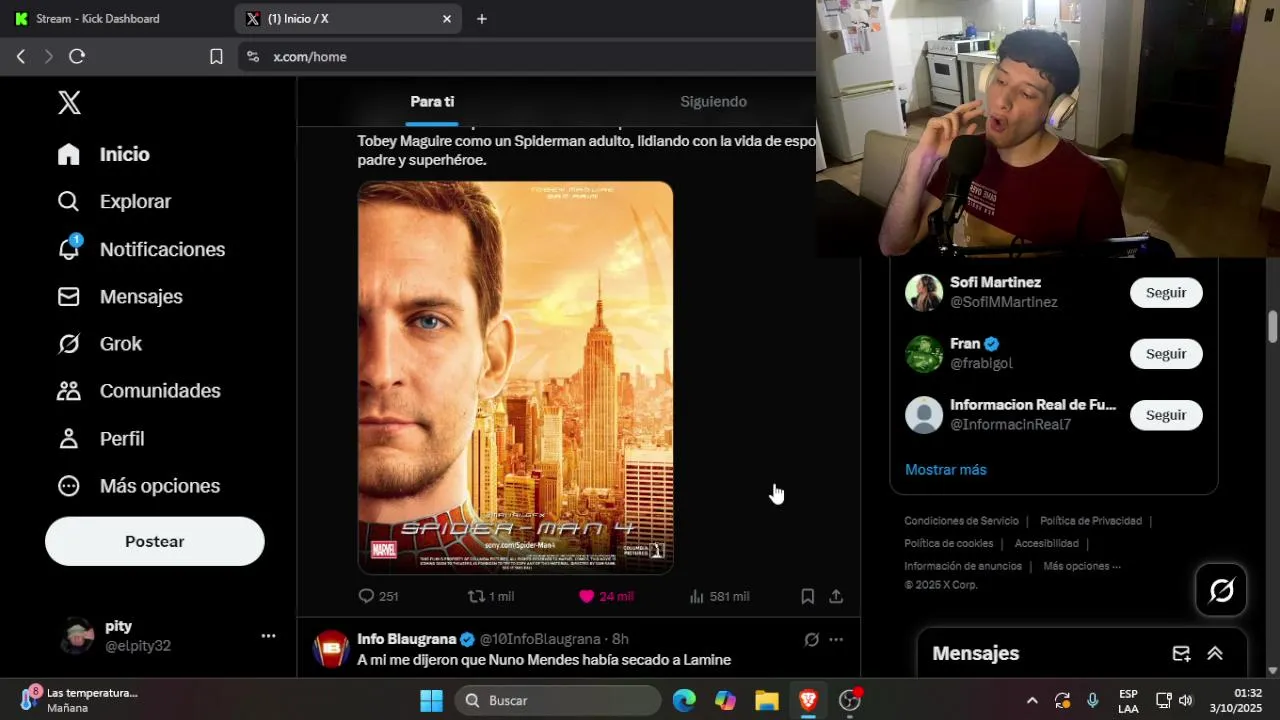Open Política de Privacidad link
Image resolution: width=1280 pixels, height=720 pixels.
click(1091, 521)
